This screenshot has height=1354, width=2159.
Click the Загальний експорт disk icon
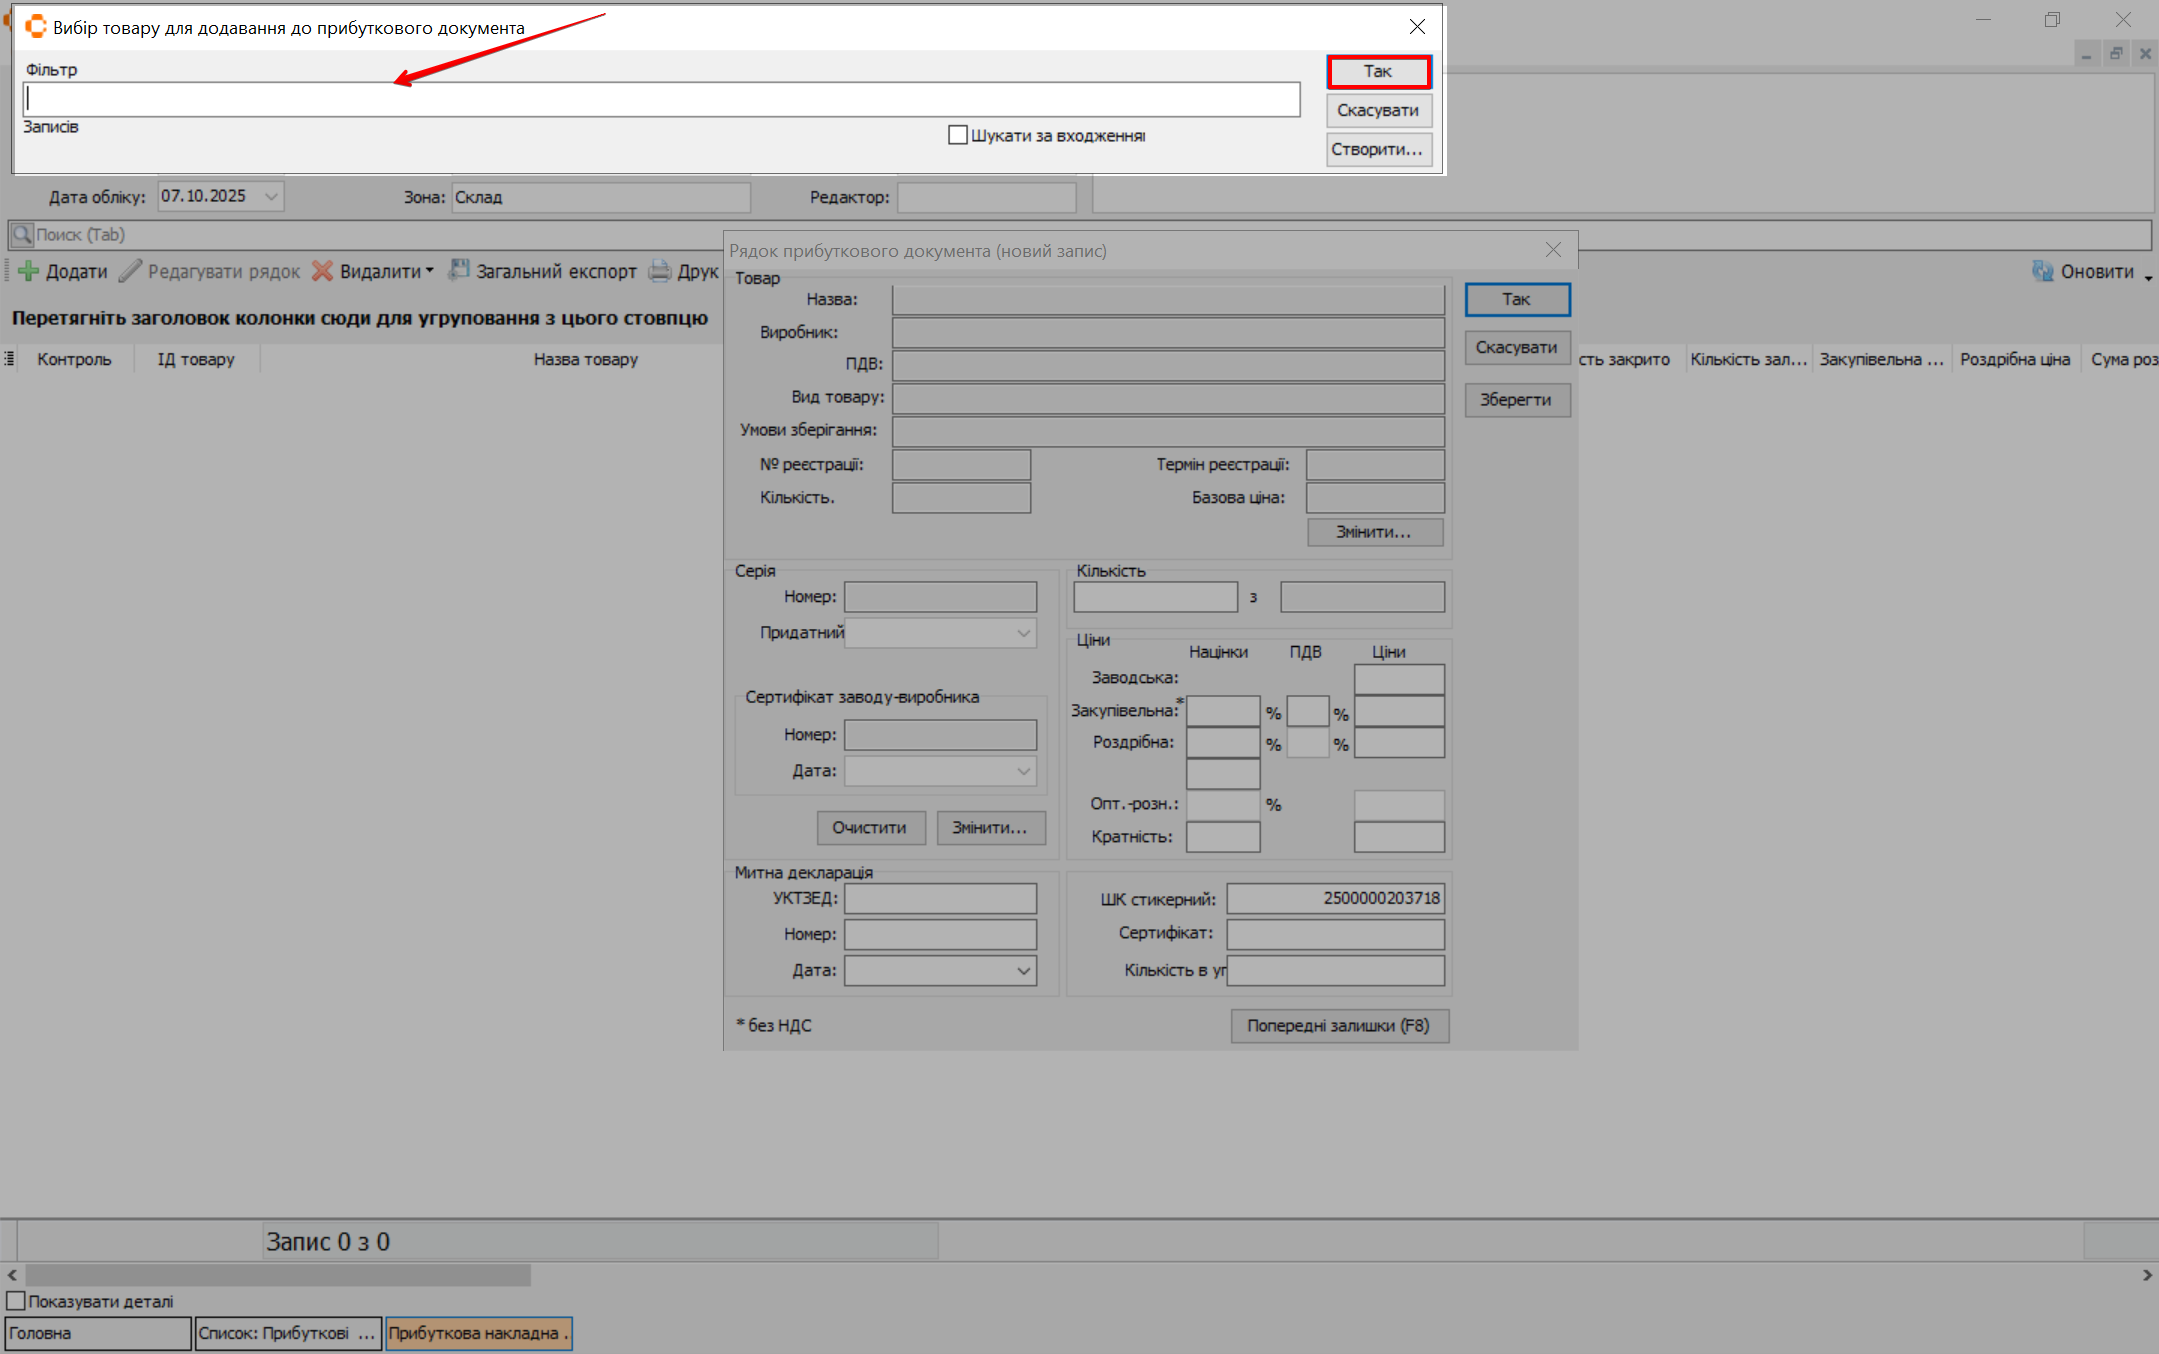tap(459, 270)
